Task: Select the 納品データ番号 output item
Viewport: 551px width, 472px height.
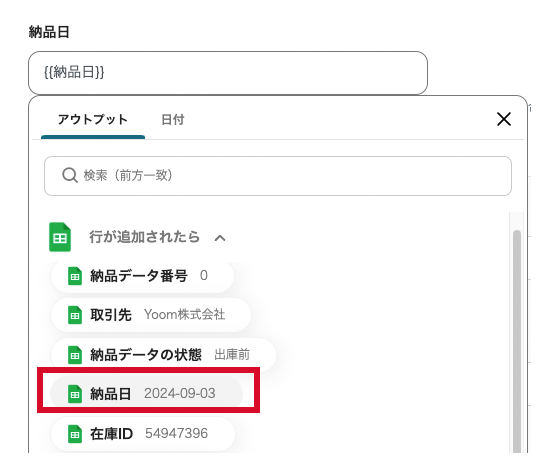Action: pos(142,276)
